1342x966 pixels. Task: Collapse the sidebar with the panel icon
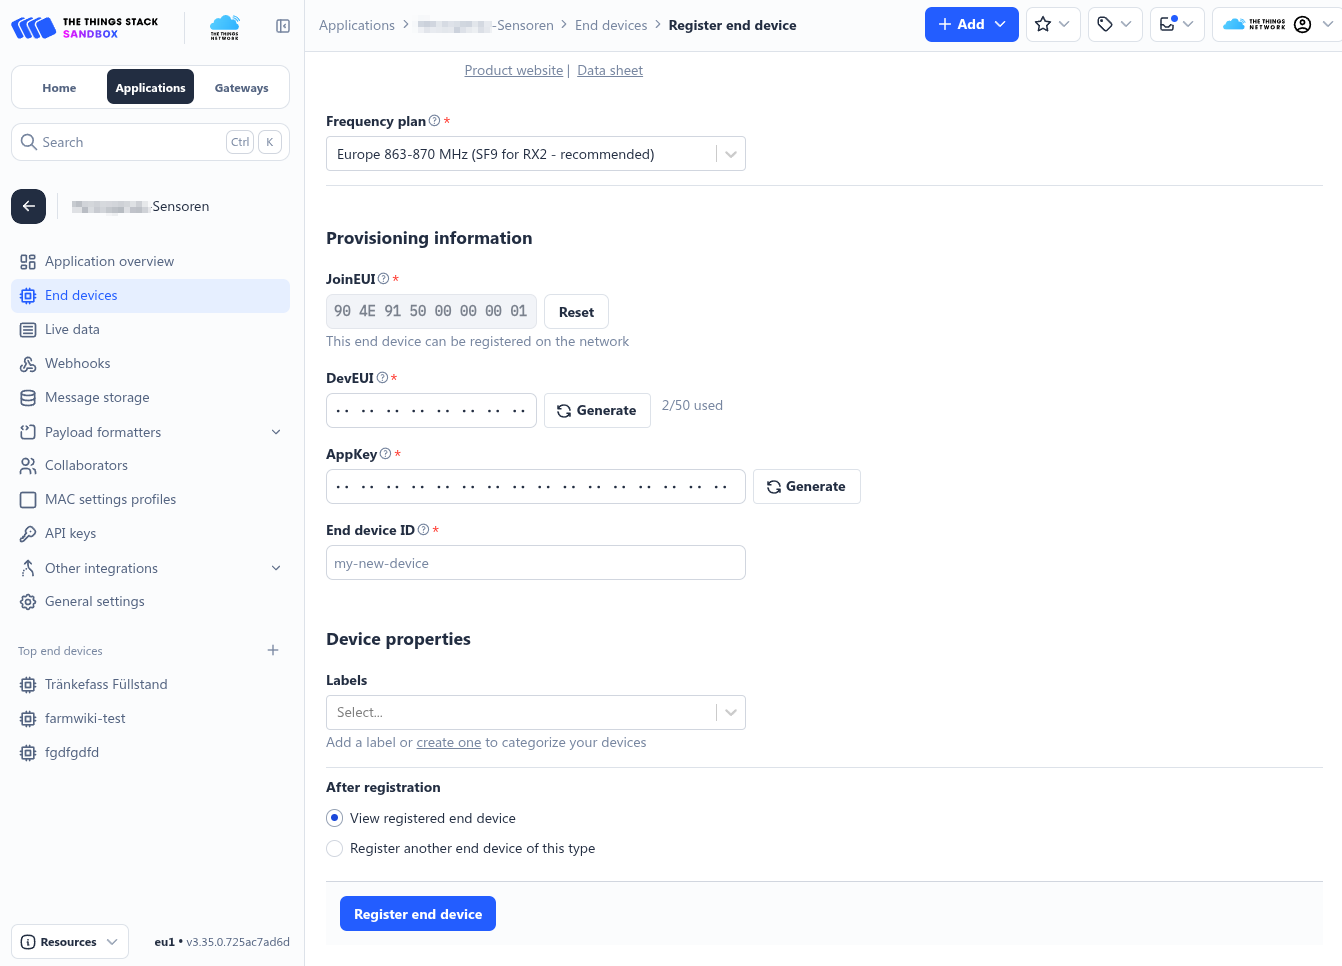[x=283, y=26]
